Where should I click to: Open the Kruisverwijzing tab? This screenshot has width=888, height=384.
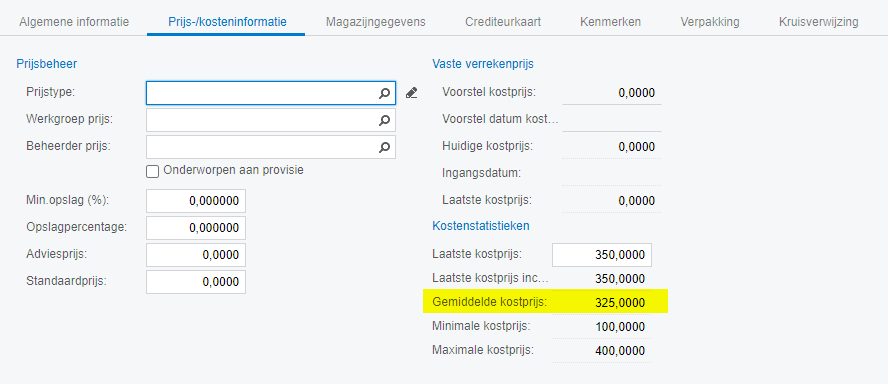818,22
